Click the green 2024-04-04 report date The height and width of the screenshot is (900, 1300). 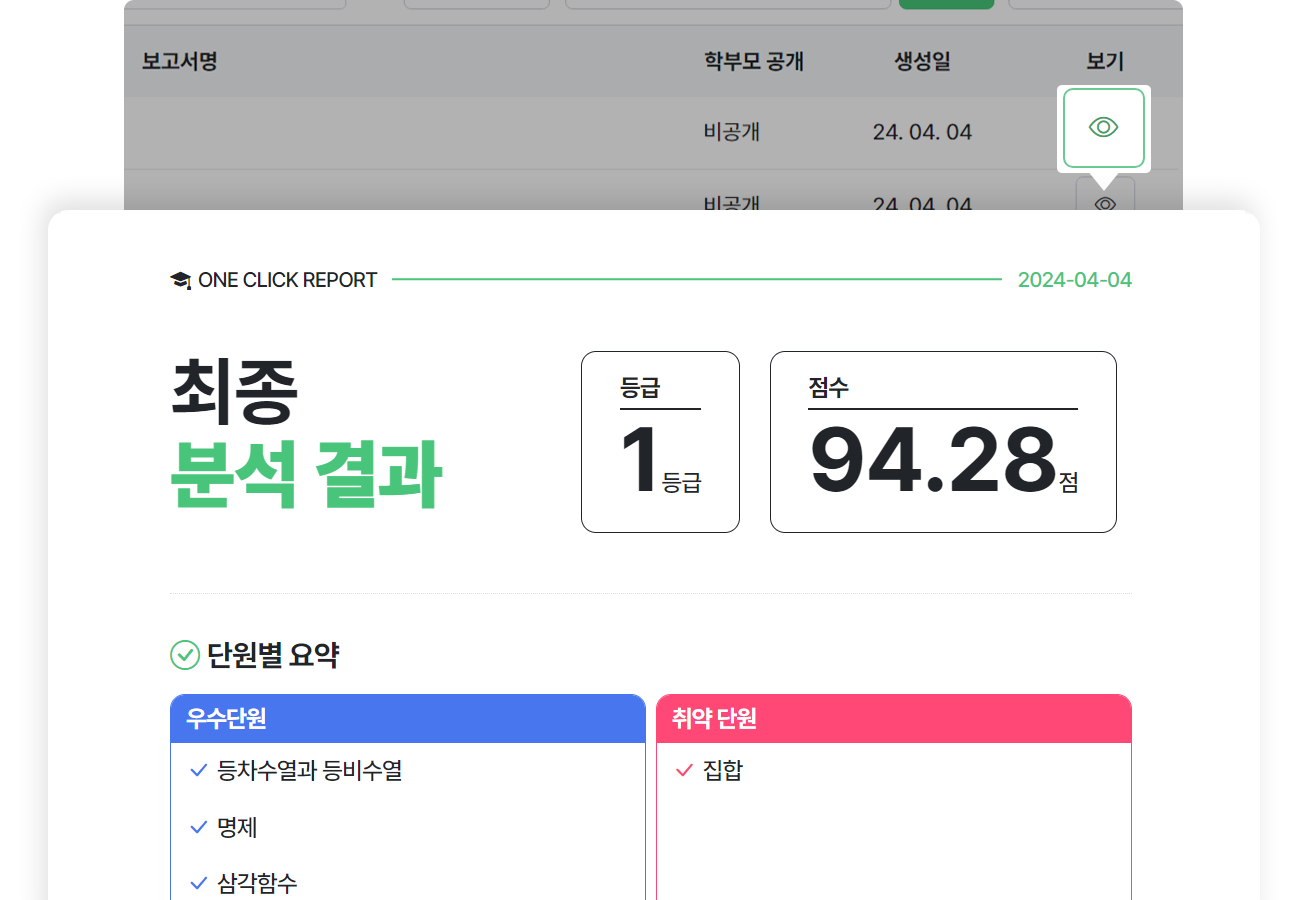tap(1074, 280)
